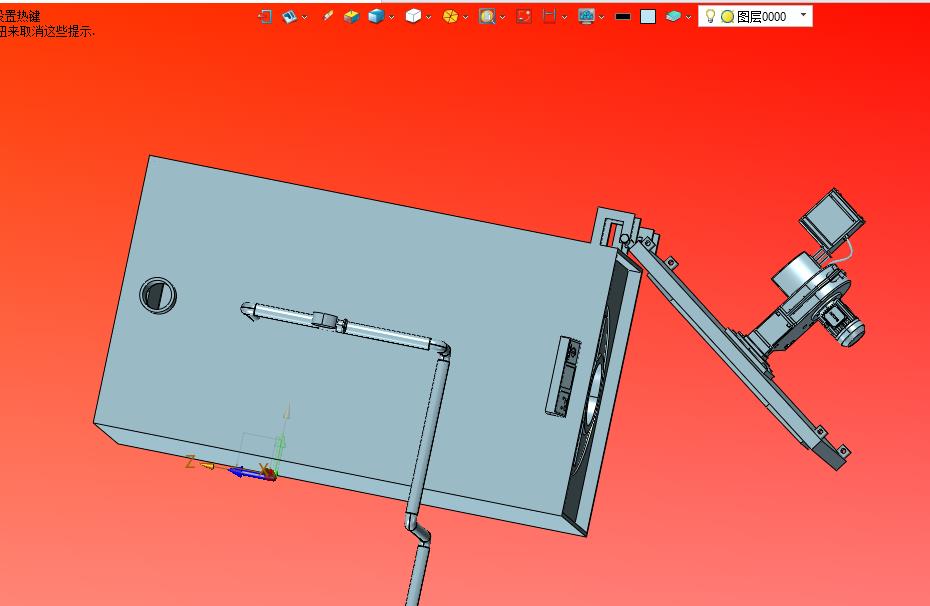Image resolution: width=930 pixels, height=606 pixels.
Task: Open the 图层0000 layer dropdown
Action: 804,15
